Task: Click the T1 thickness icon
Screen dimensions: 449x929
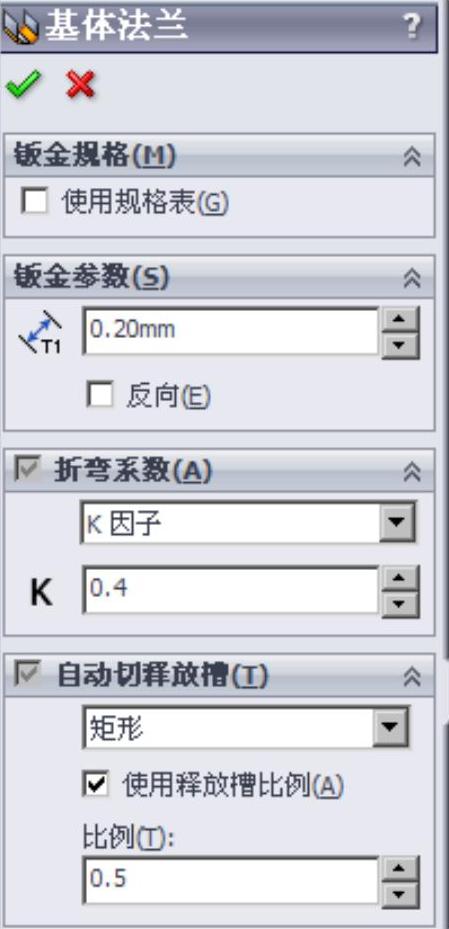Action: tap(40, 332)
